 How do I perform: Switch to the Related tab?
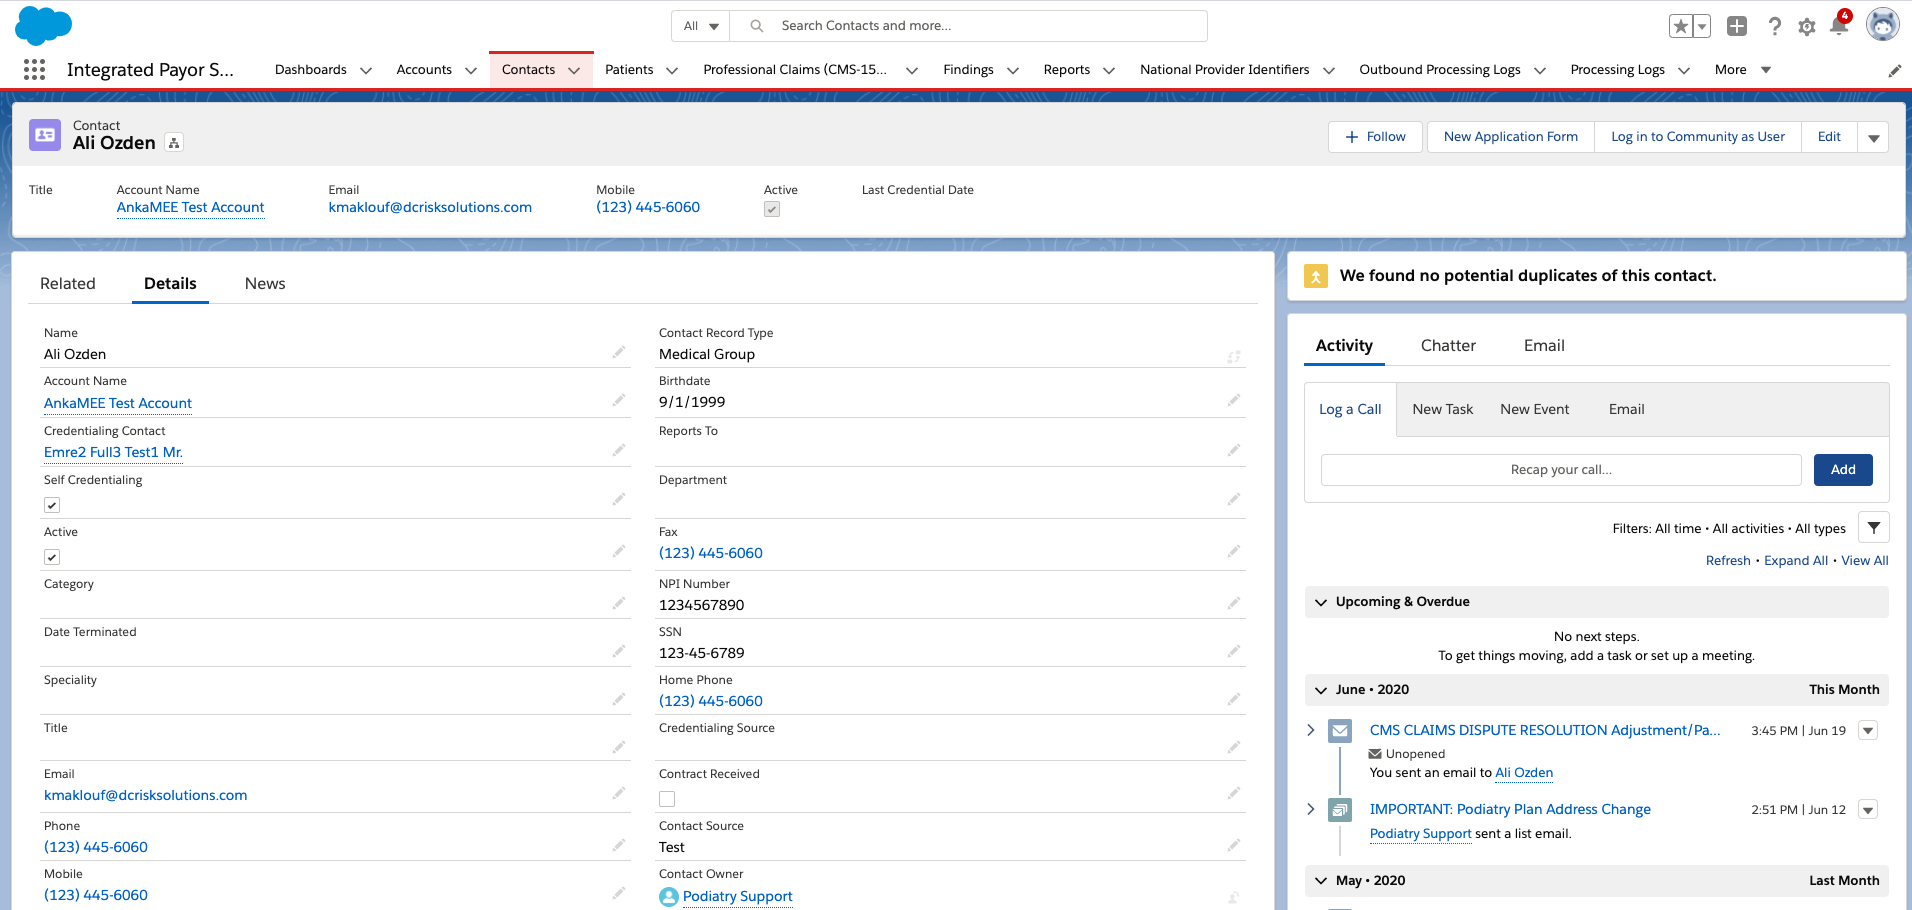coord(68,283)
